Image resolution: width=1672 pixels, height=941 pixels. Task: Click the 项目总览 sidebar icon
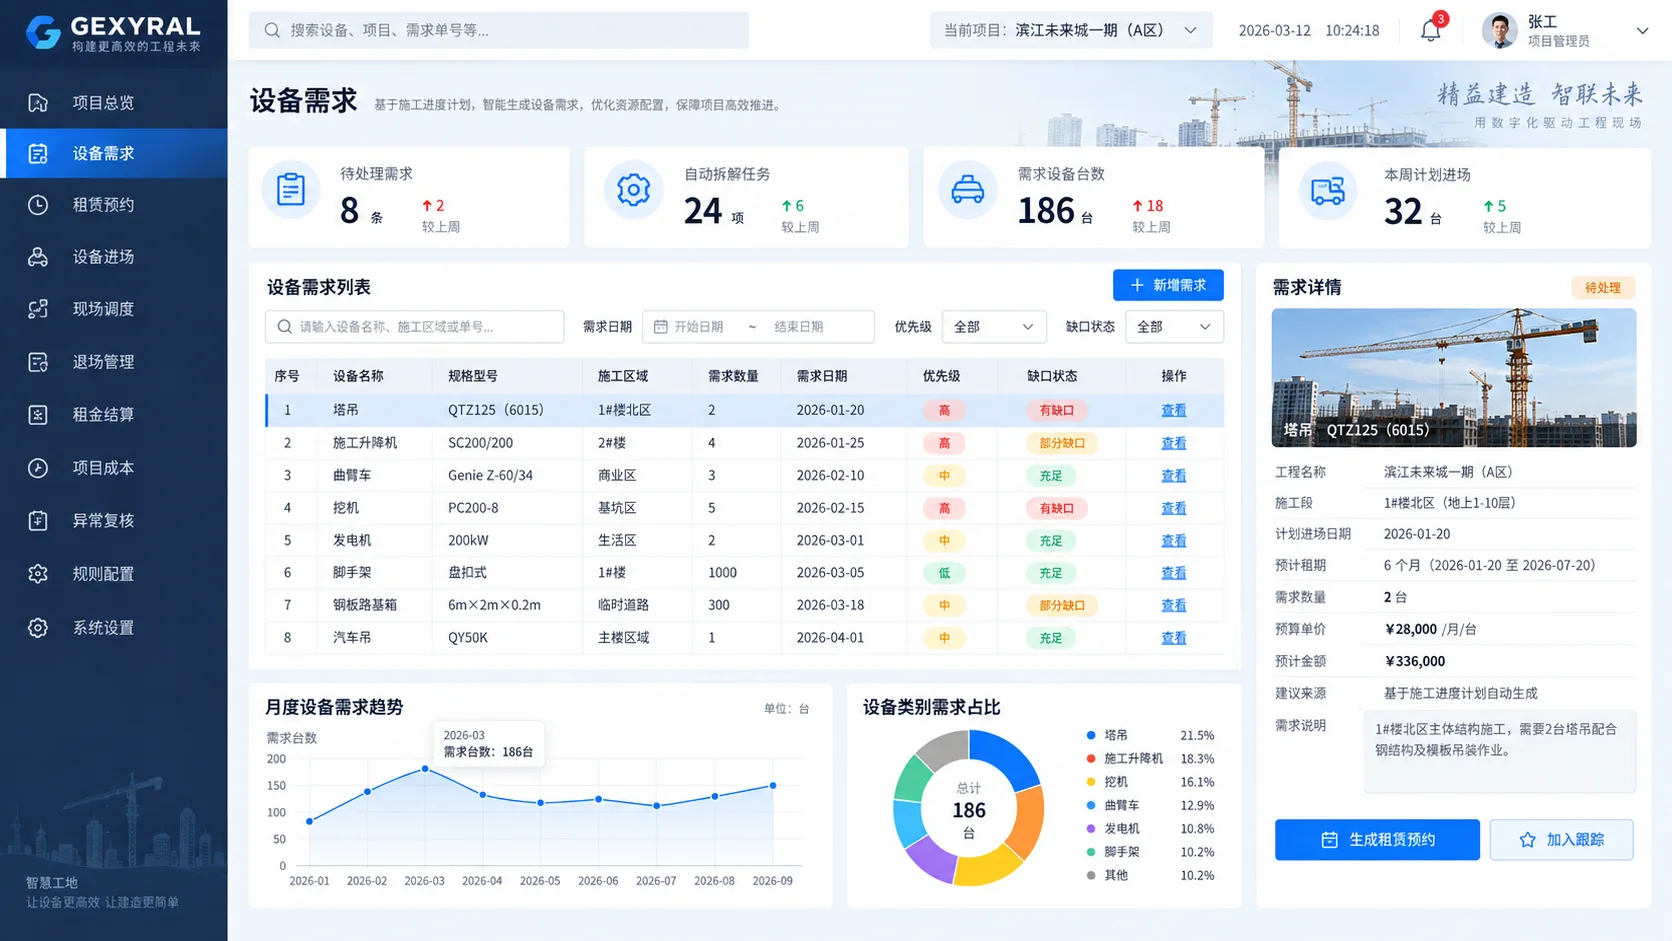(38, 102)
